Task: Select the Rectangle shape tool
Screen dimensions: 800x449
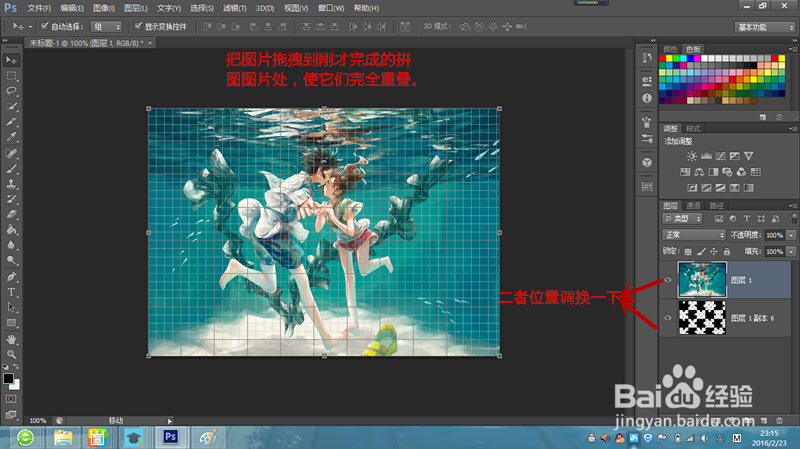Action: coord(11,322)
